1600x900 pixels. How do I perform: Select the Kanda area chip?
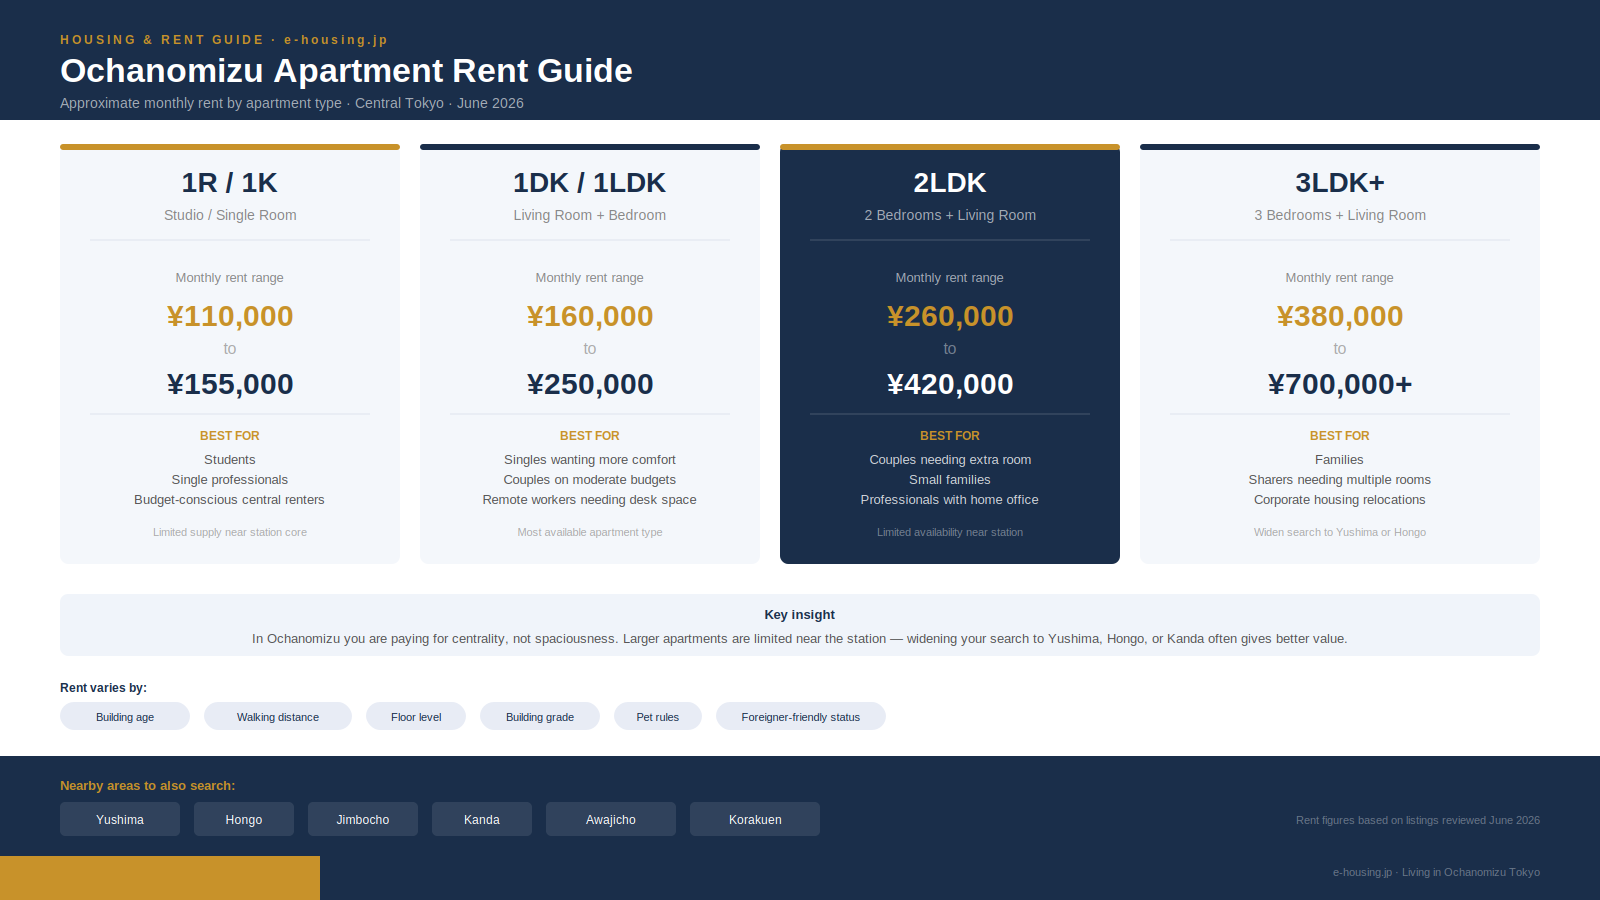(482, 819)
